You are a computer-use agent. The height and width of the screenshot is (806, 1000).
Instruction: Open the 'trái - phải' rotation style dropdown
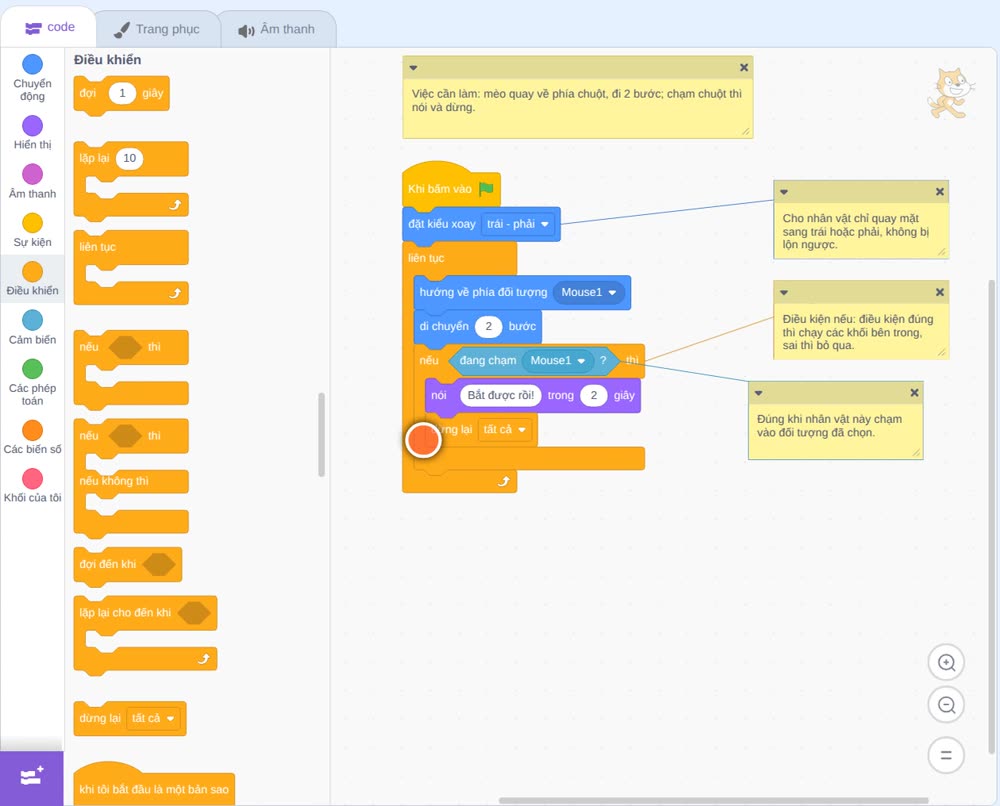517,224
